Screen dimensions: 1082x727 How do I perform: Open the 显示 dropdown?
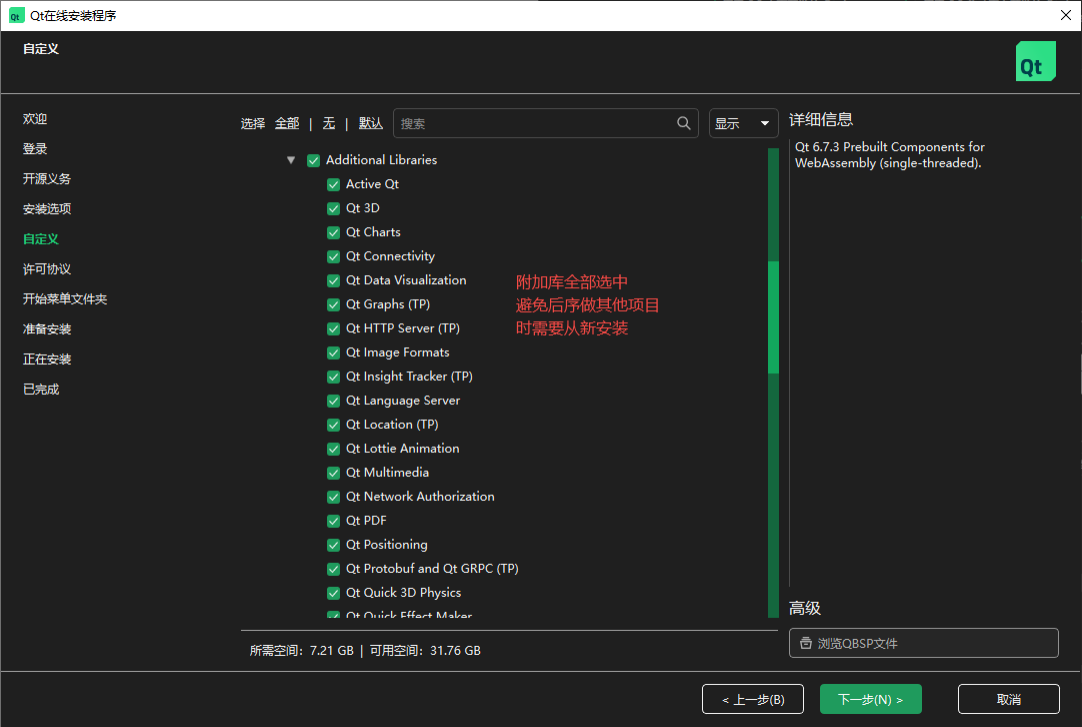(x=743, y=123)
